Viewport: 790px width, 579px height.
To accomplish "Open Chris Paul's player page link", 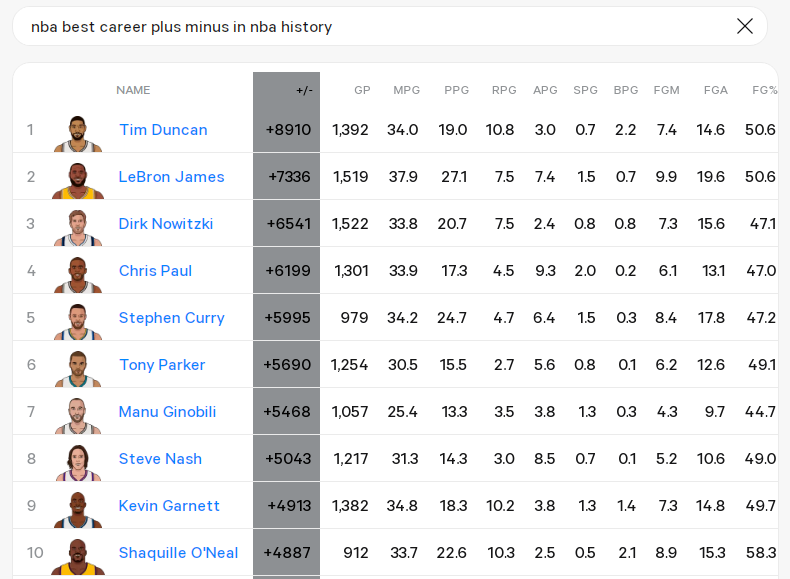I will click(x=155, y=271).
